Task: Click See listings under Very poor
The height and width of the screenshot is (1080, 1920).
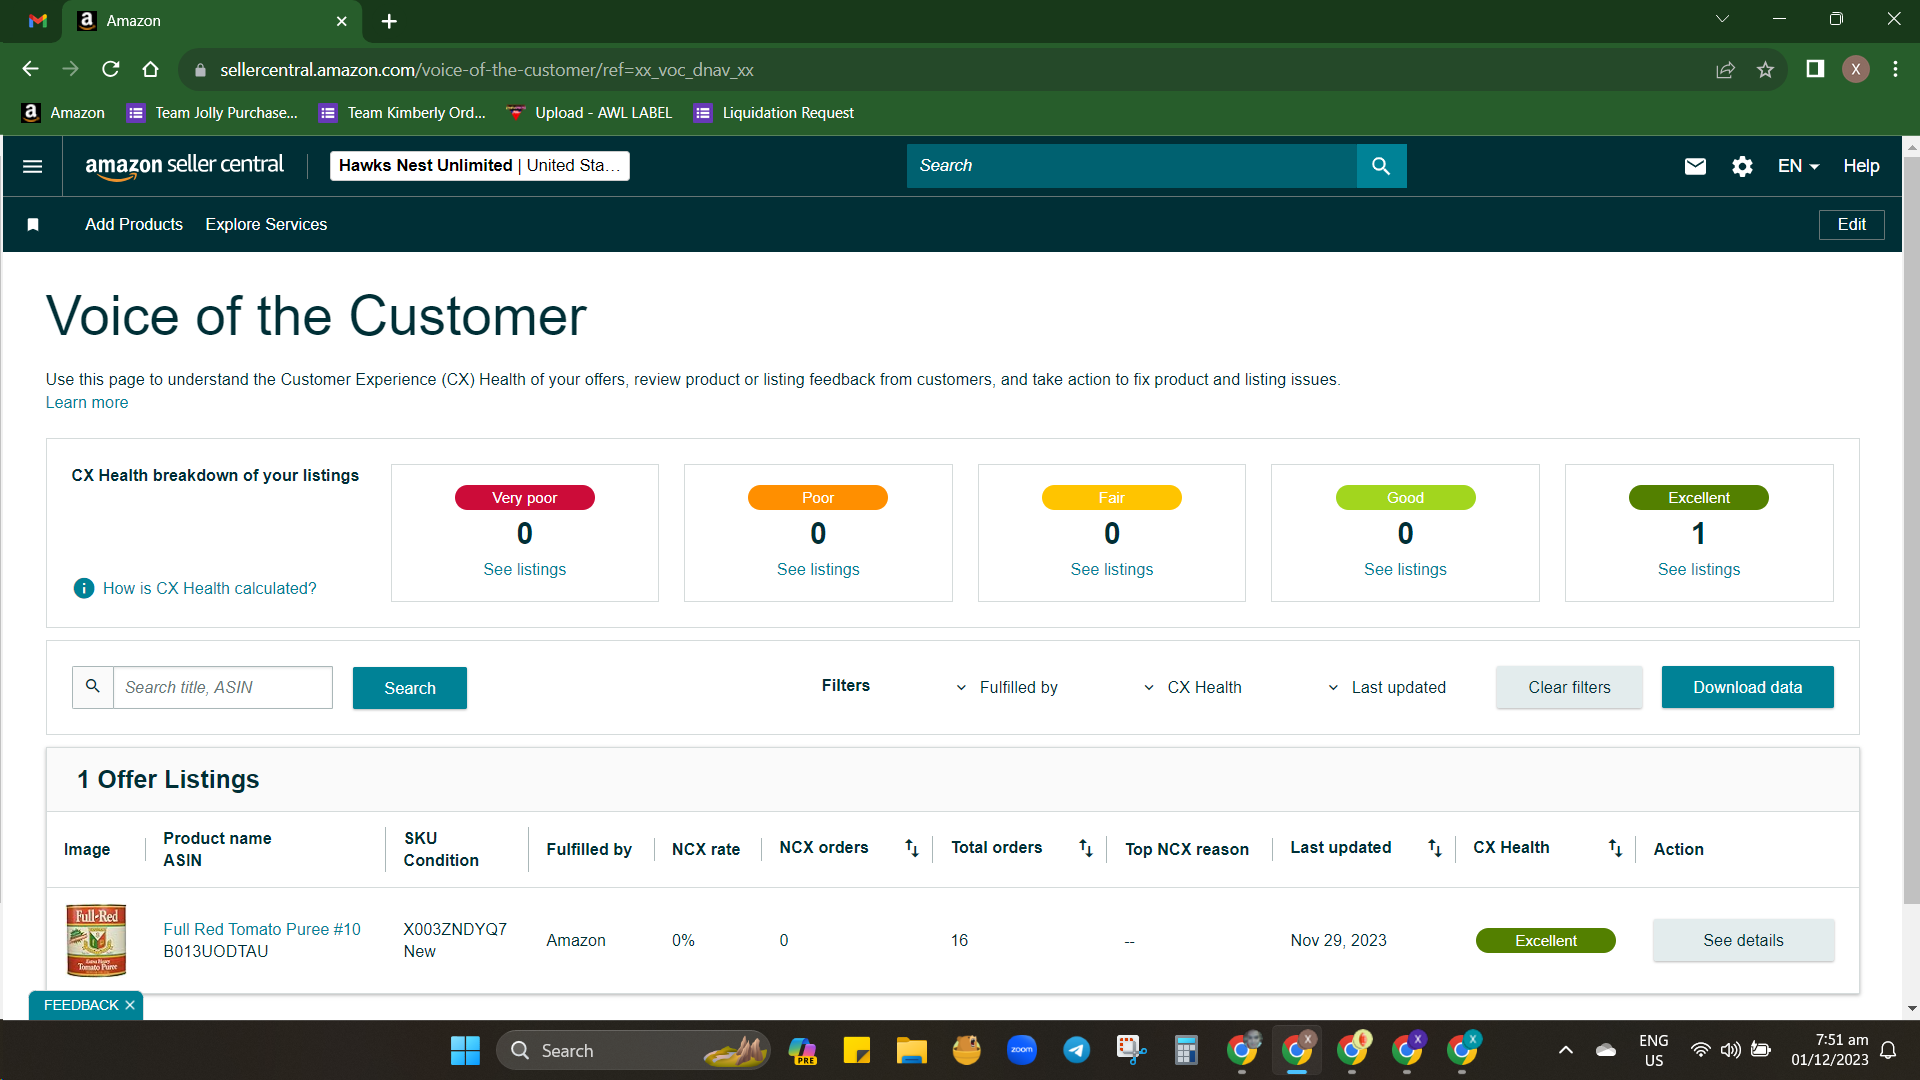Action: point(524,569)
